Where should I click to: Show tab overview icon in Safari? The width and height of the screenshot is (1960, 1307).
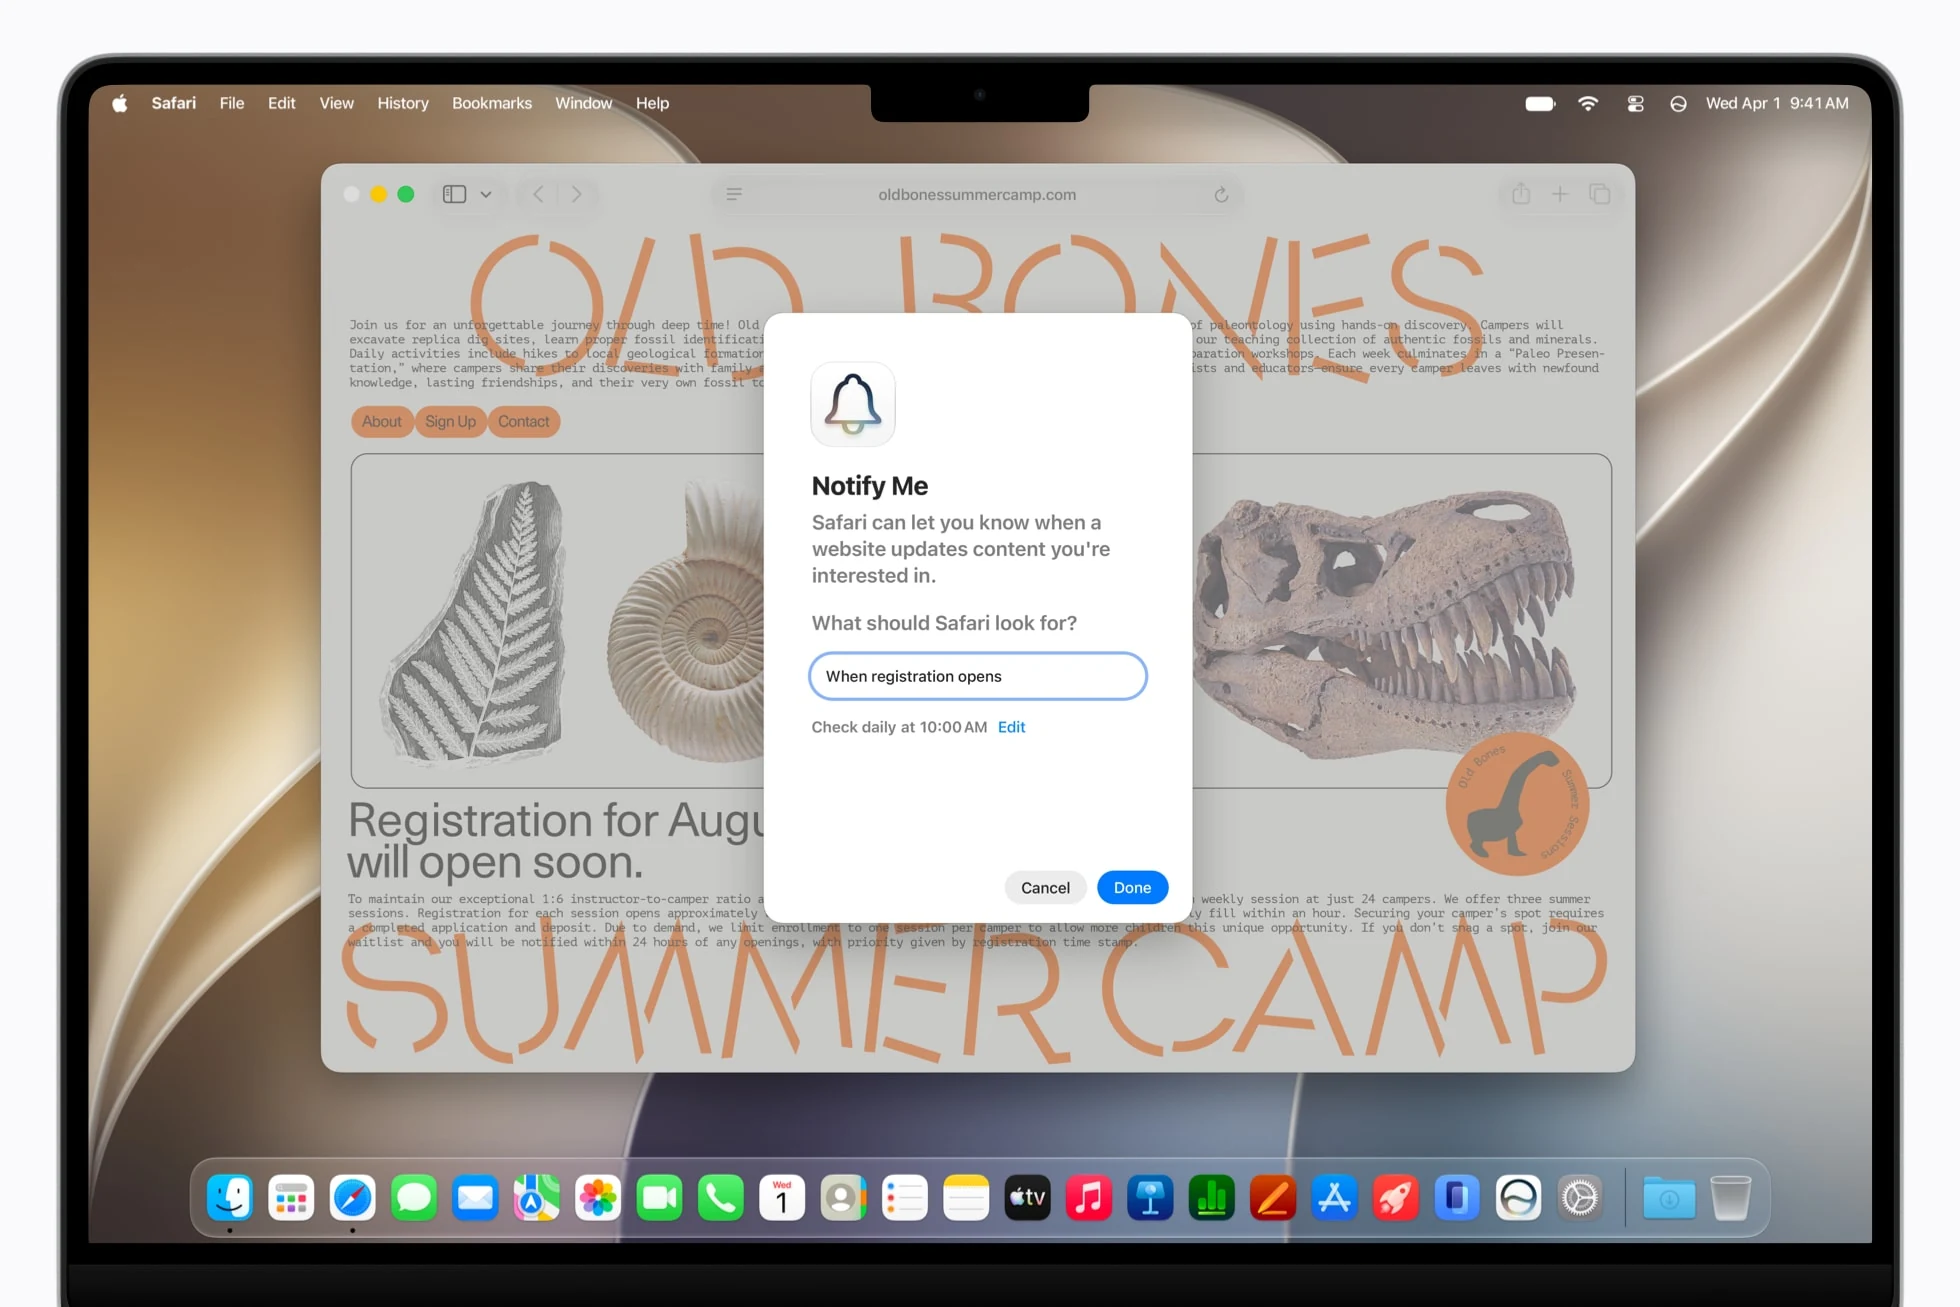point(1600,194)
